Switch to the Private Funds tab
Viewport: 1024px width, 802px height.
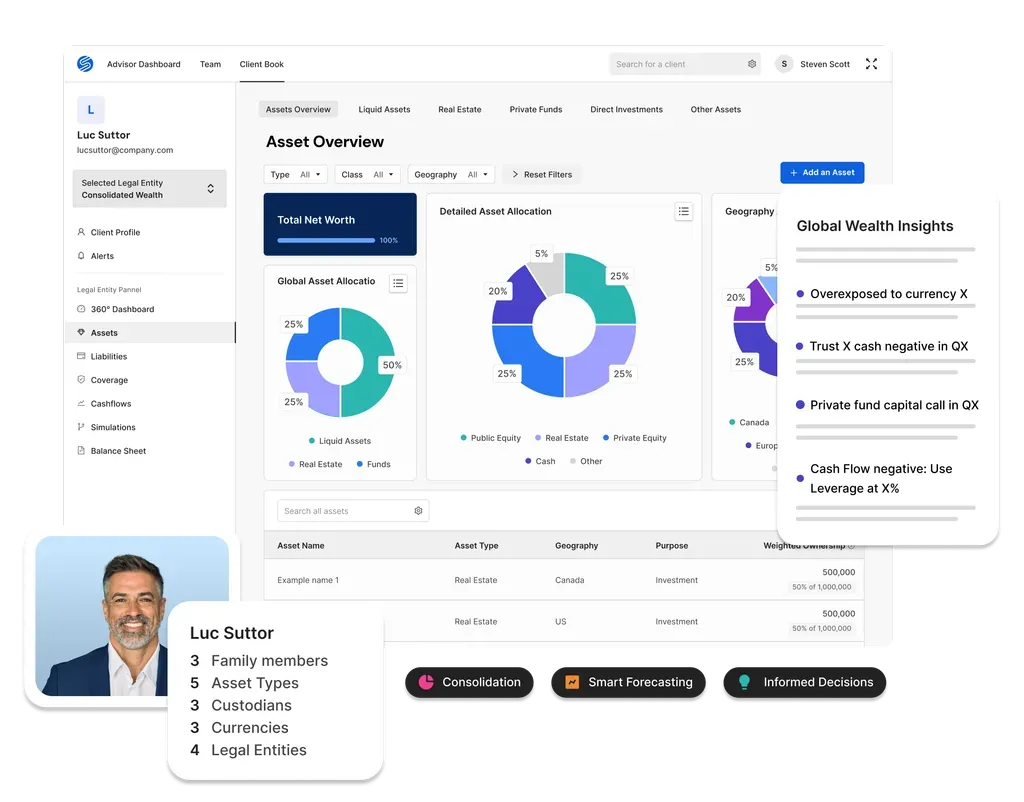535,109
